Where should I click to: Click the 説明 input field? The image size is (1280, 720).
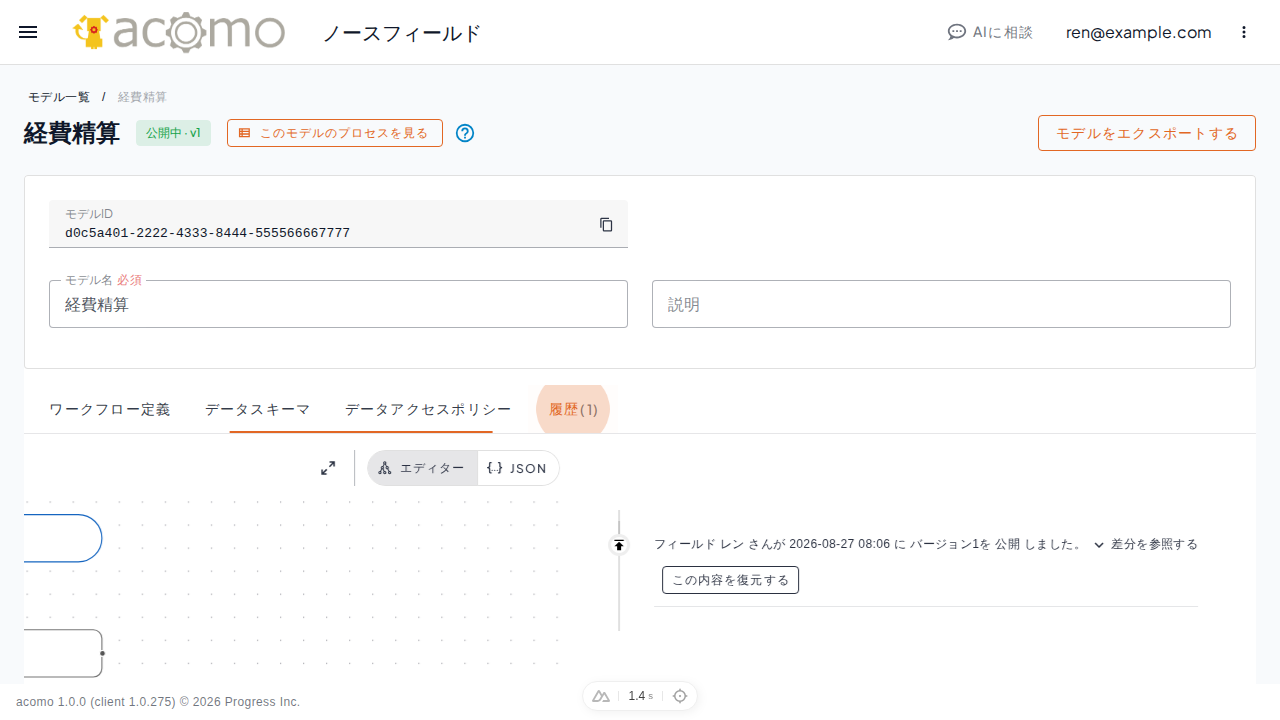(x=941, y=304)
